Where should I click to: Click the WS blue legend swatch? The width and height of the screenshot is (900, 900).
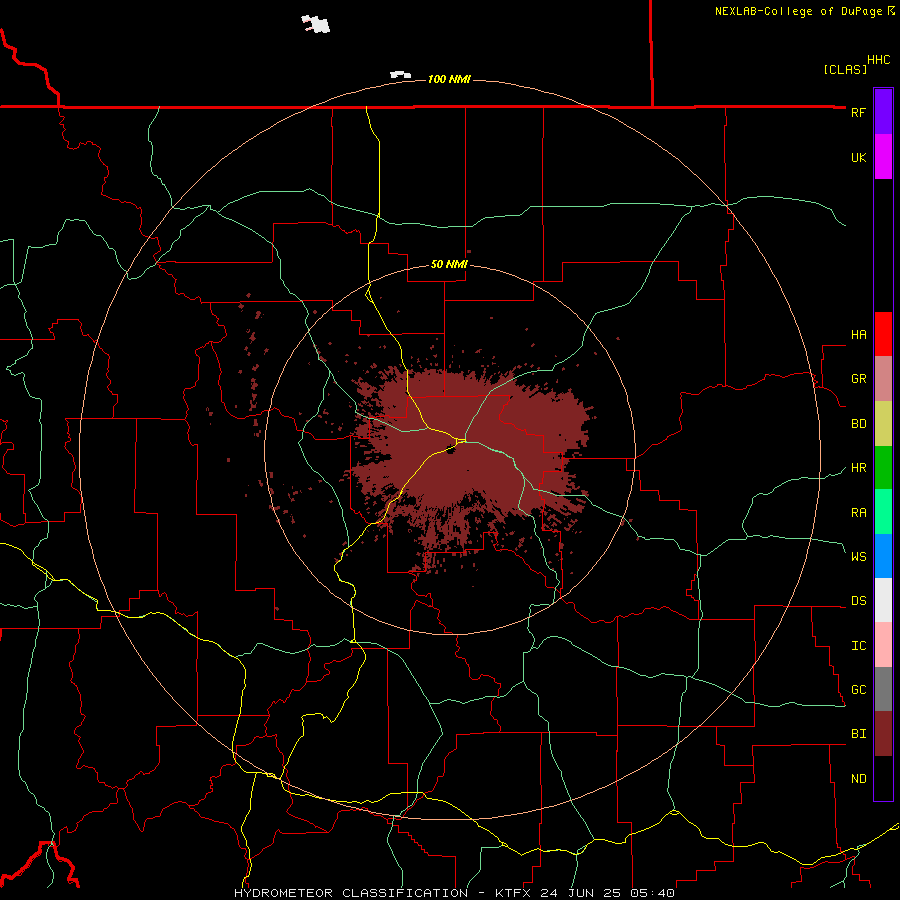coord(883,556)
